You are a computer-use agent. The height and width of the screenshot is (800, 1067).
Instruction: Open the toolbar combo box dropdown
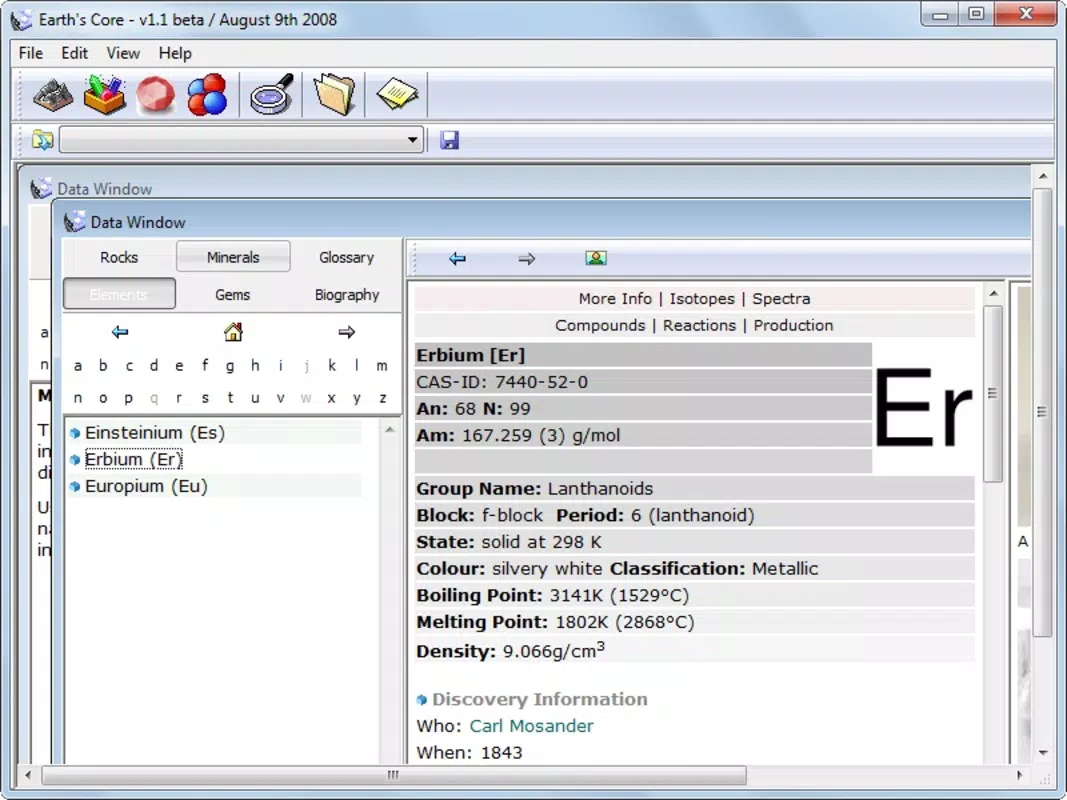click(412, 140)
